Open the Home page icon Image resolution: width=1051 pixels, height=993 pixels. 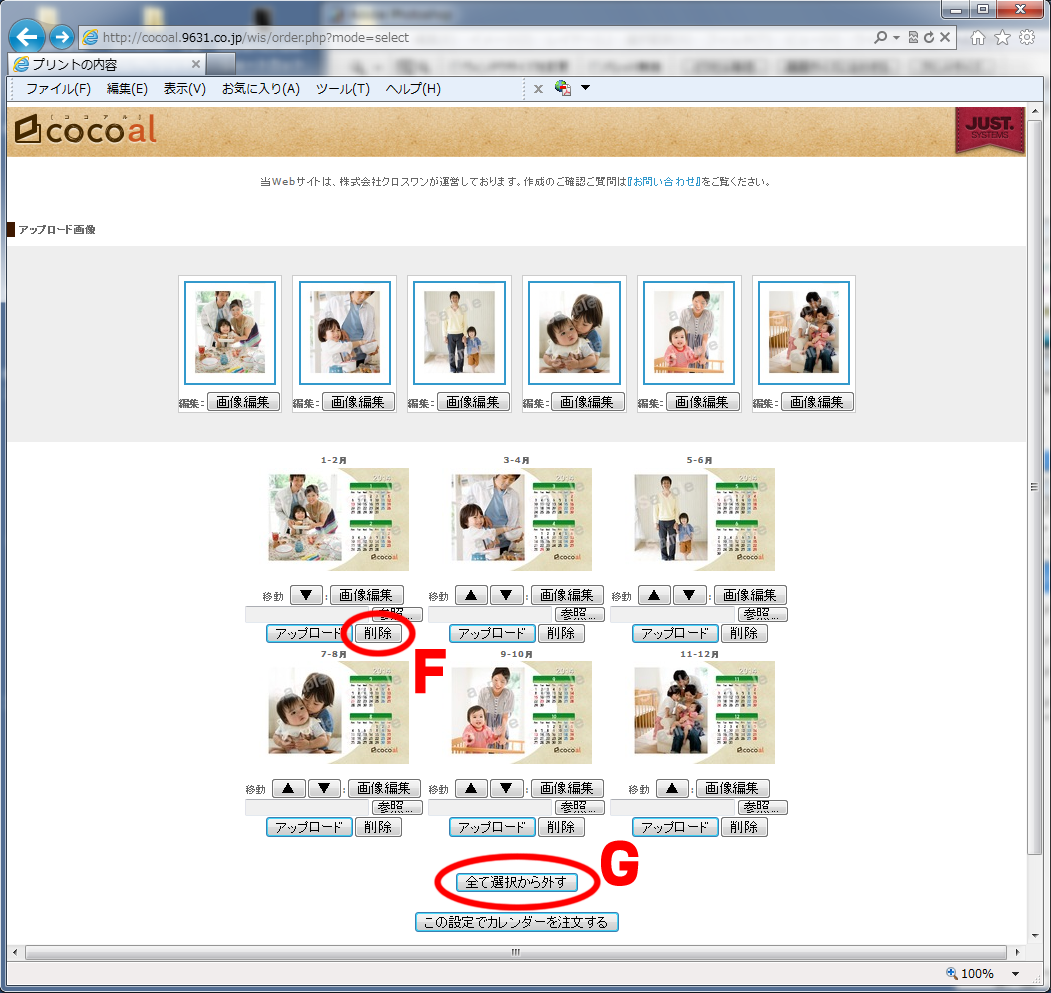[978, 38]
